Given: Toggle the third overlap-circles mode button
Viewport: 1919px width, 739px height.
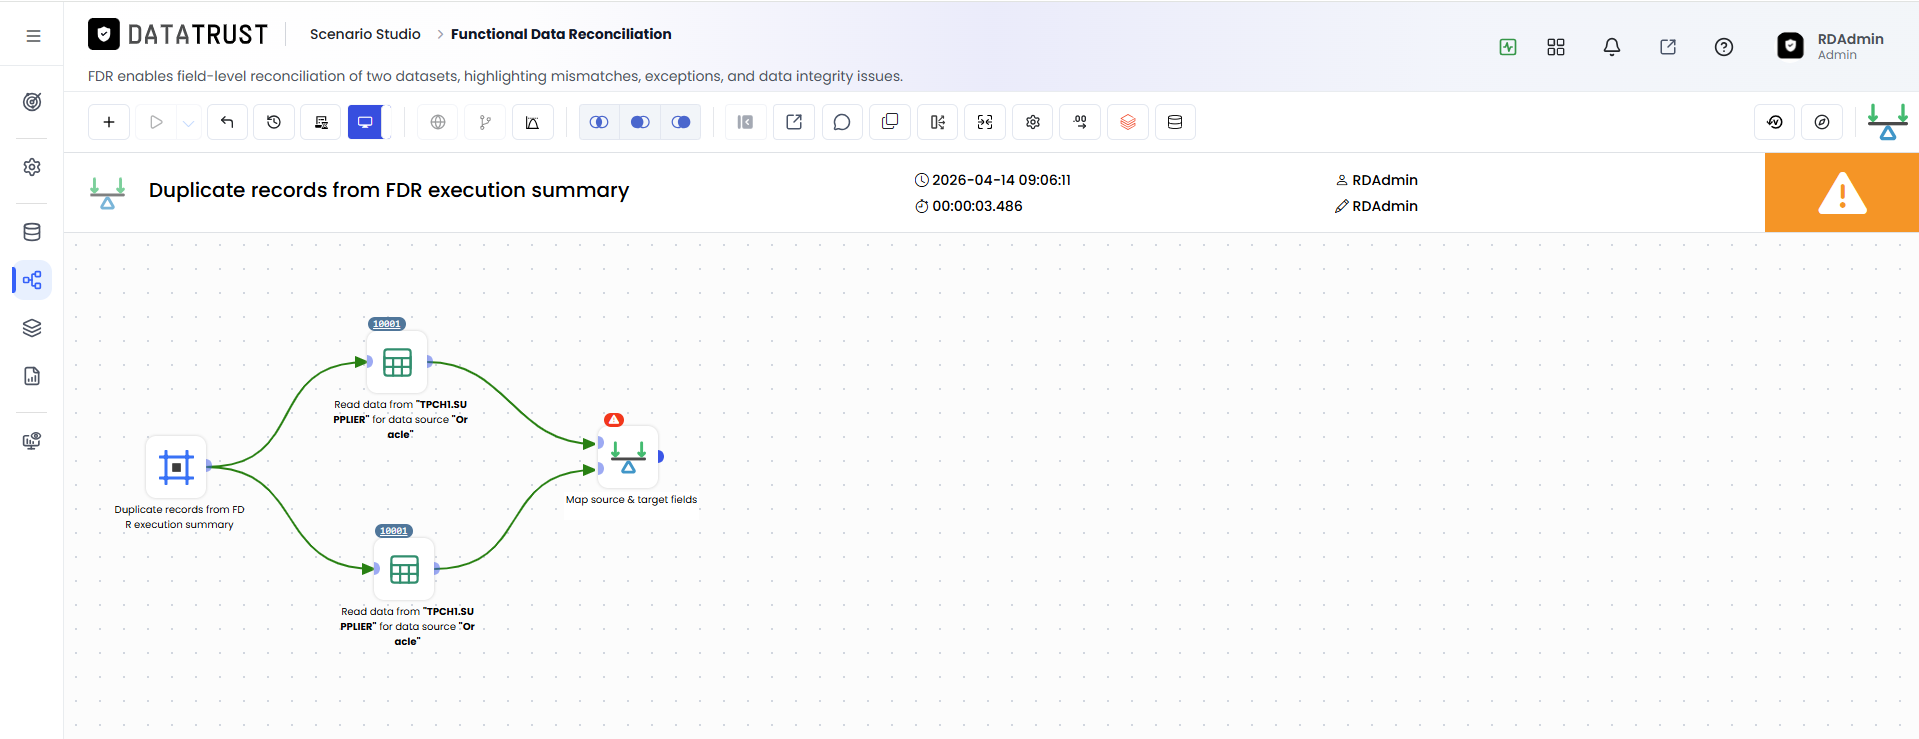Looking at the screenshot, I should [x=681, y=122].
